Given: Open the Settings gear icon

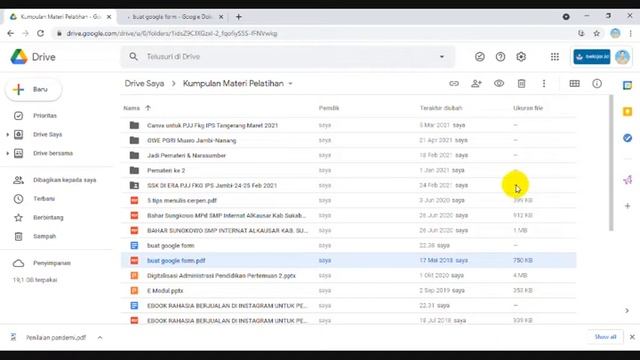Looking at the screenshot, I should coord(521,57).
